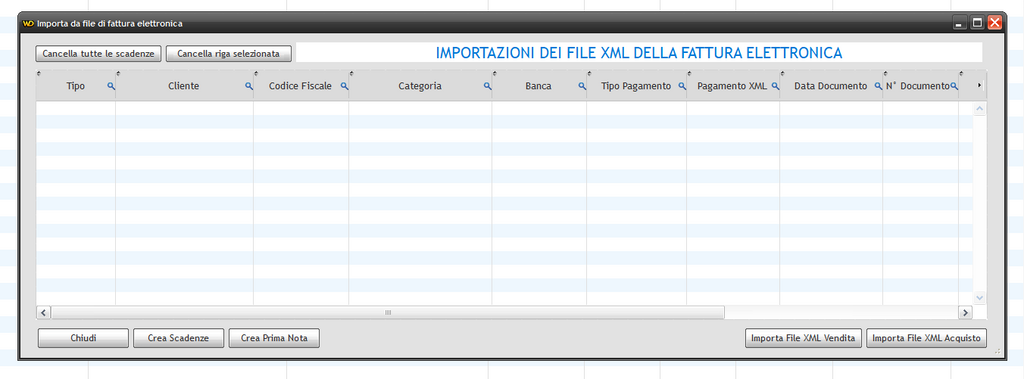
Task: Open search icon for Codice Fiscale column
Action: (344, 86)
